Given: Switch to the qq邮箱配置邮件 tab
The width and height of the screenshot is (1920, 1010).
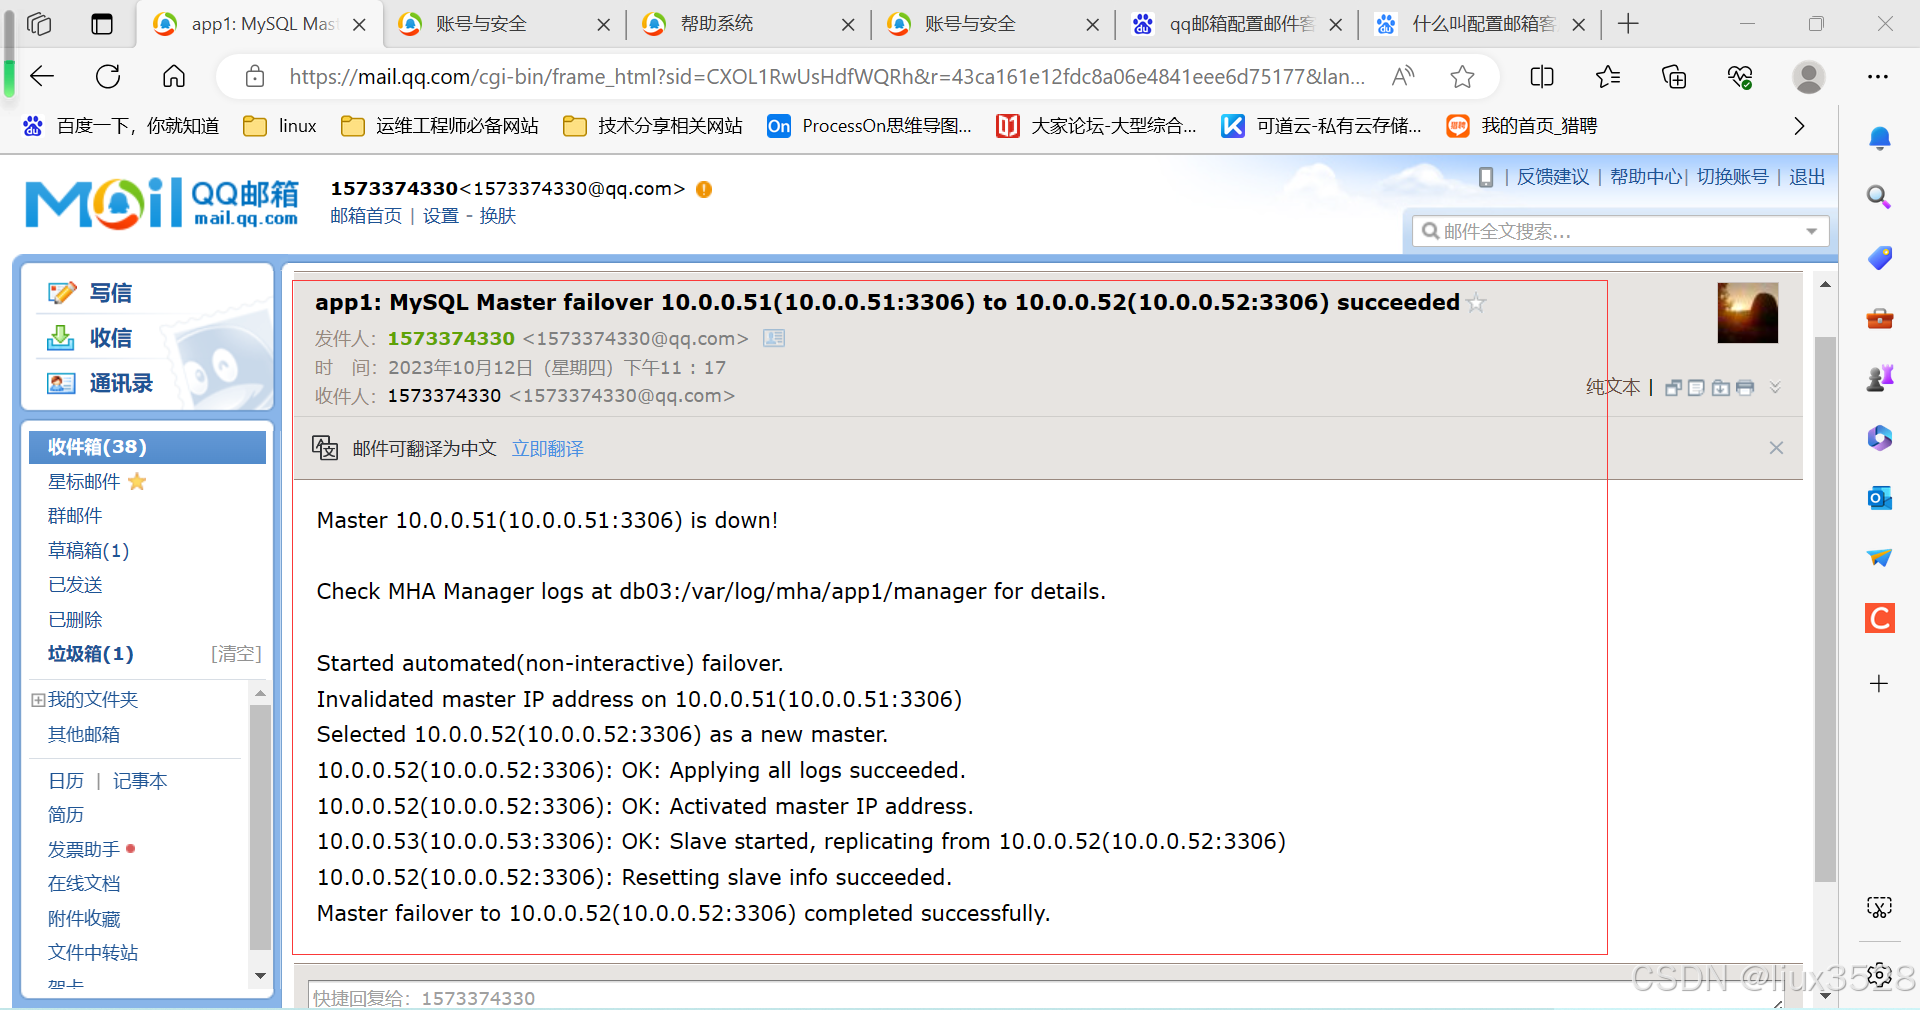Looking at the screenshot, I should [x=1237, y=24].
